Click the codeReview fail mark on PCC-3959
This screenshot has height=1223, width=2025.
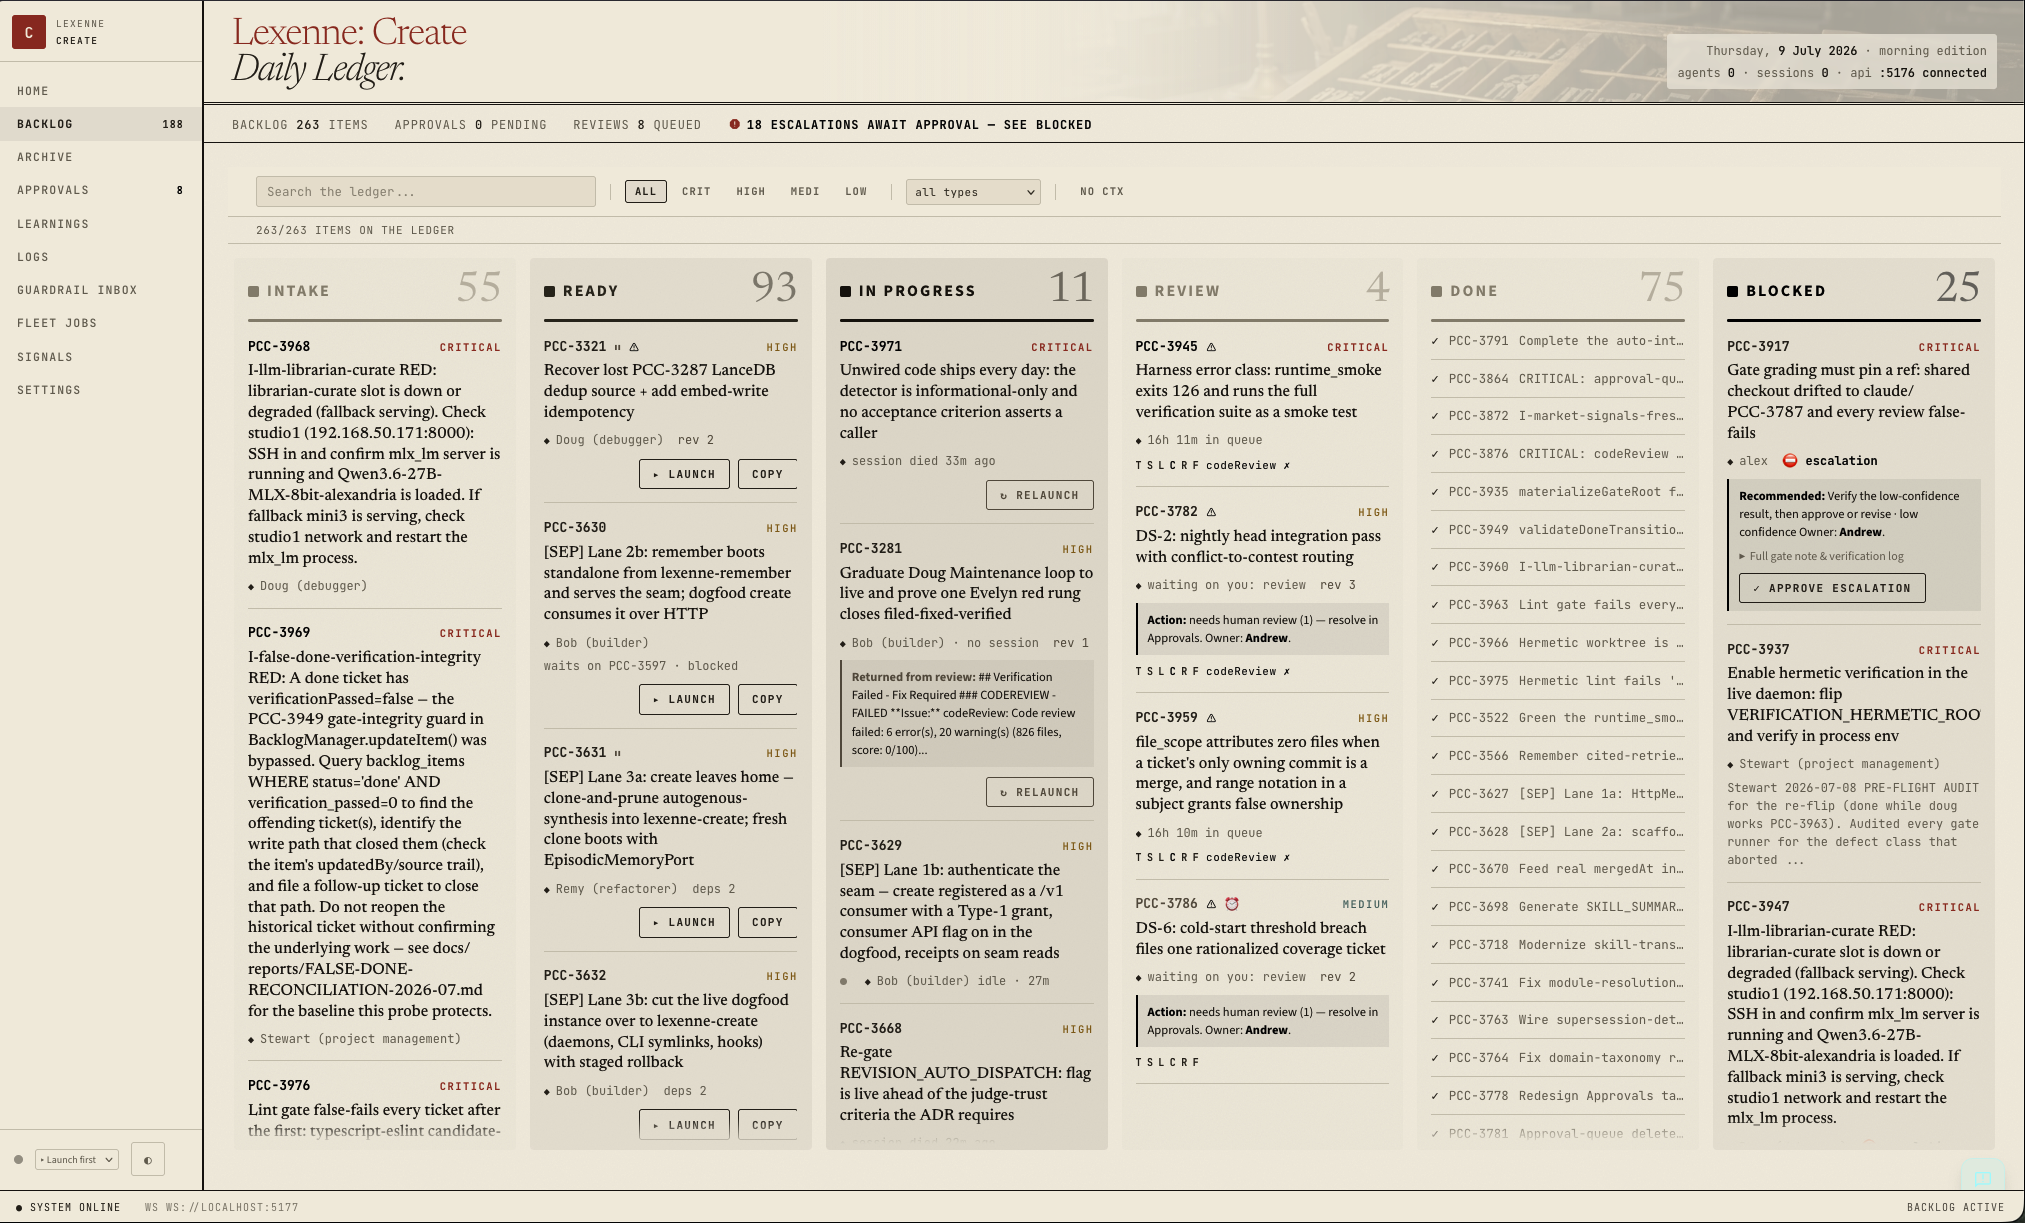1286,858
